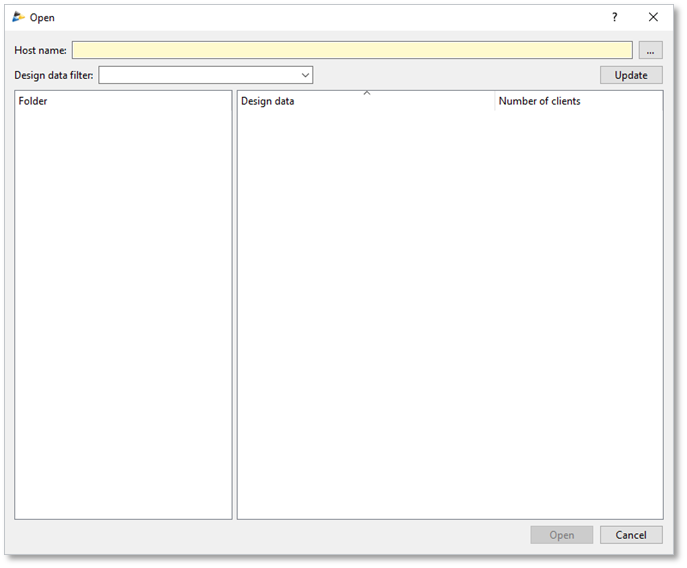Click the Host name input field

[x=352, y=50]
